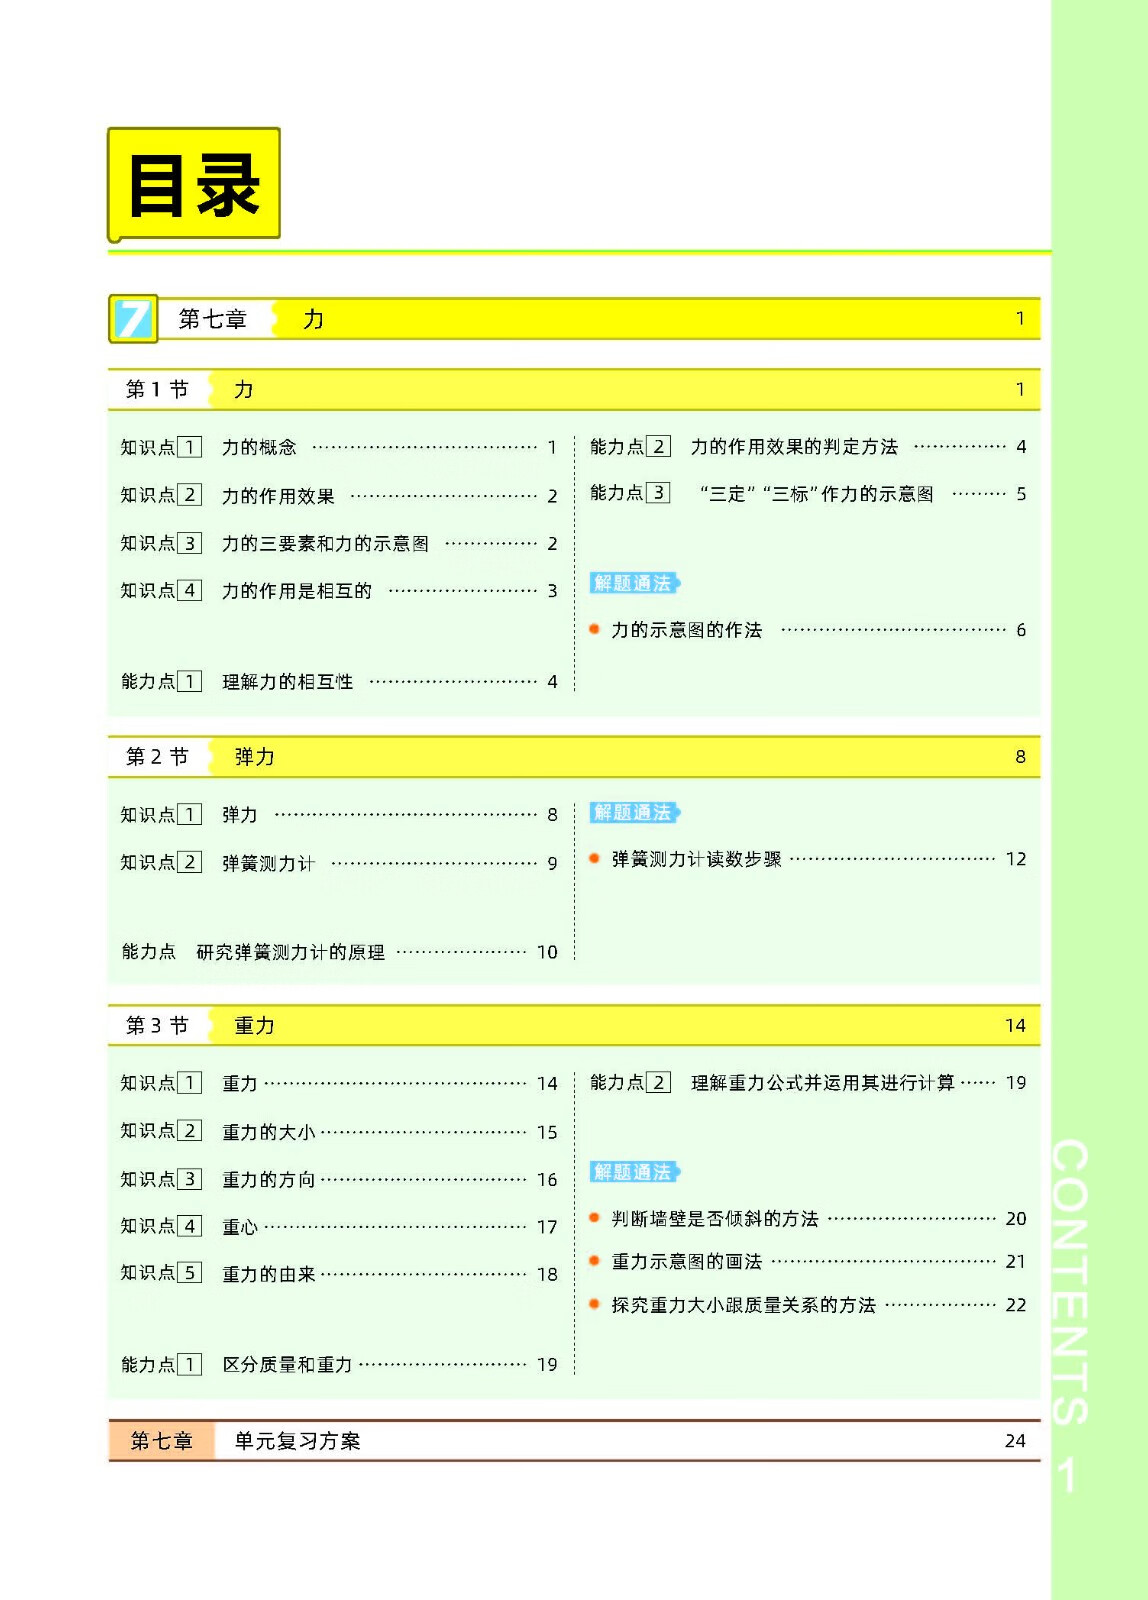Select 重心 knowledge point entry
This screenshot has height=1600, width=1148.
click(x=240, y=1227)
